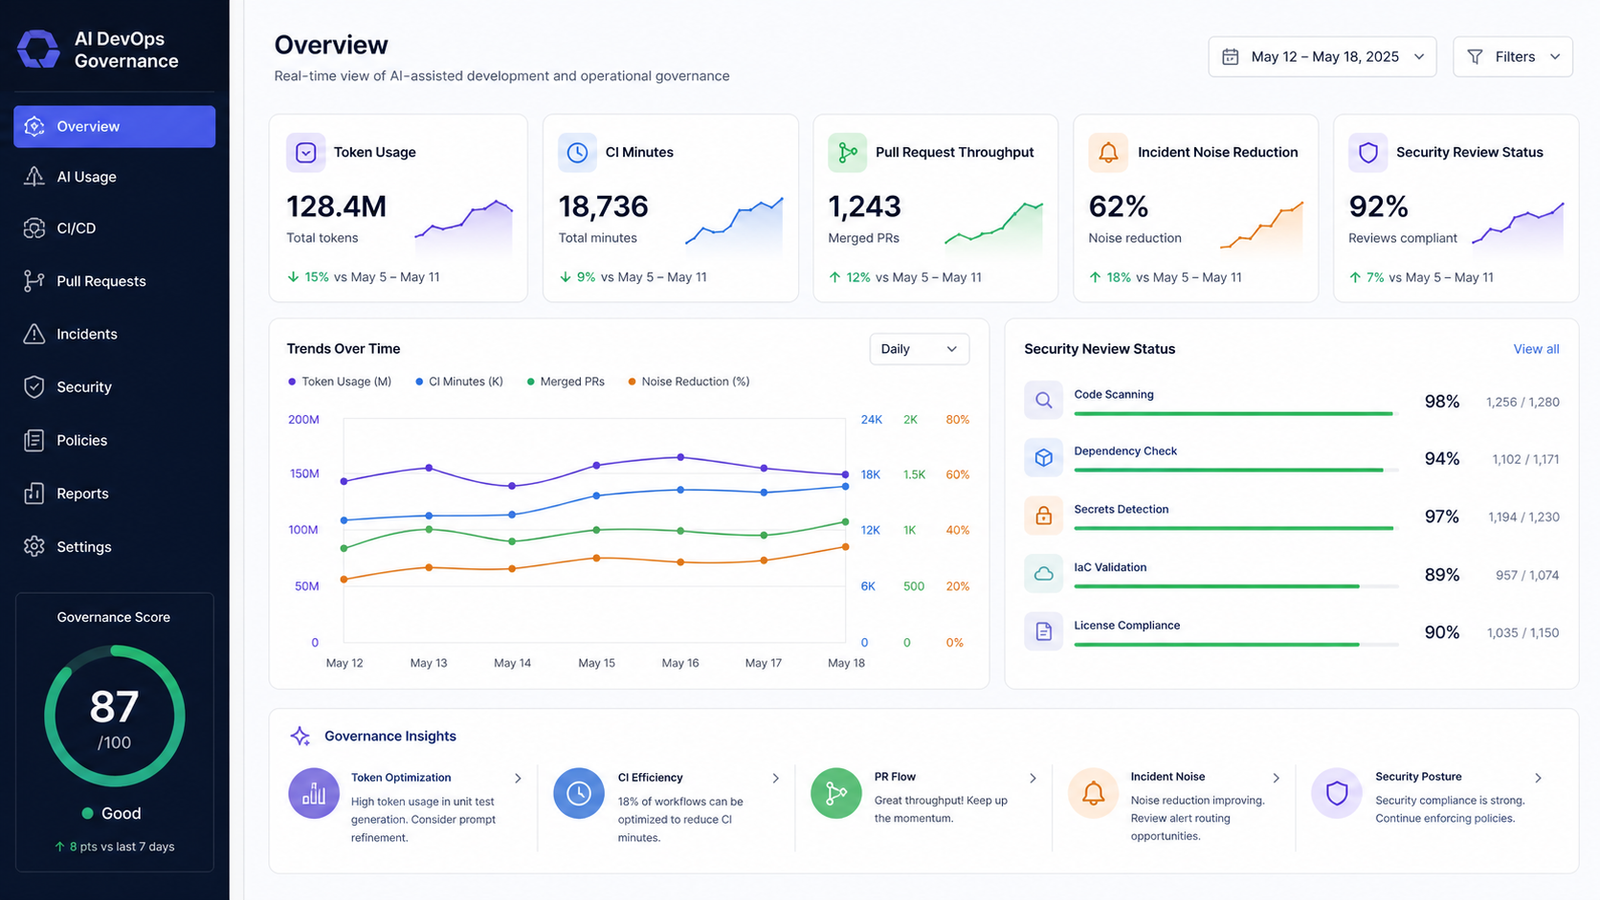Viewport: 1600px width, 900px height.
Task: Open the Filters dropdown
Action: pyautogui.click(x=1513, y=57)
